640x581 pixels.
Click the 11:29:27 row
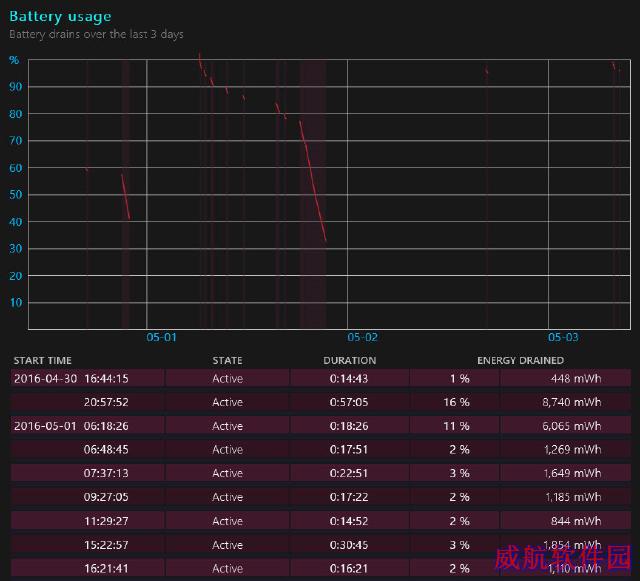pos(321,521)
